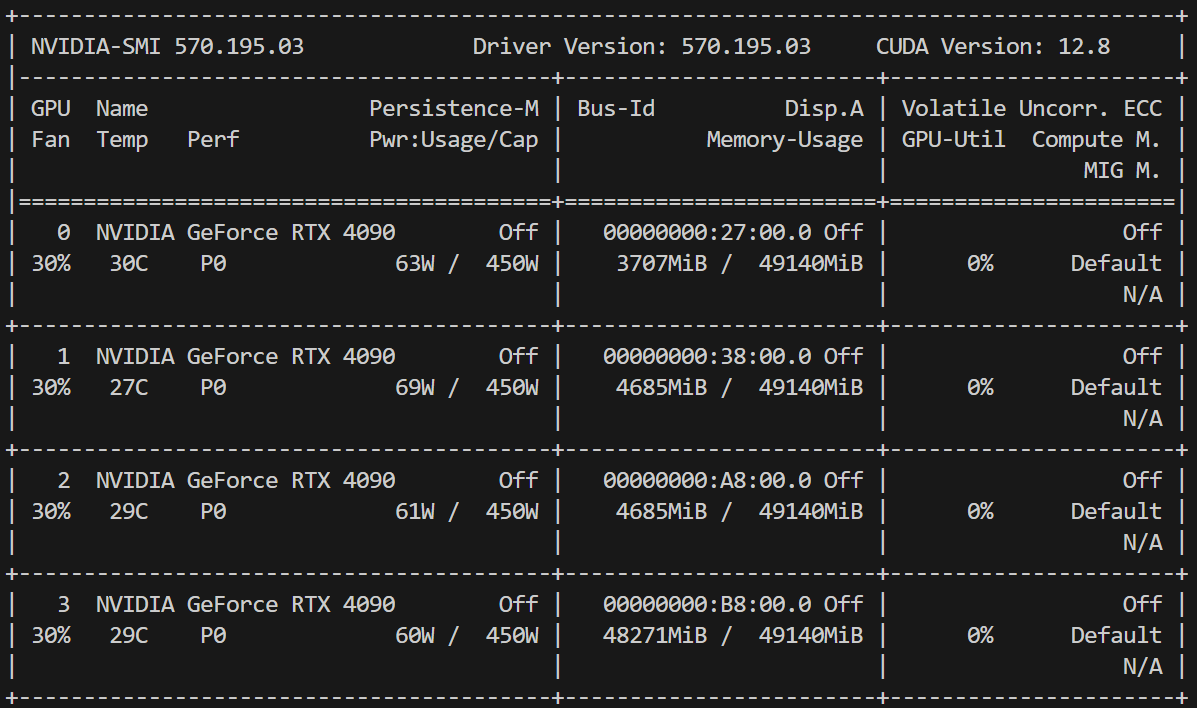Click the 'GPU-Util' column header
Viewport: 1197px width, 708px height.
click(953, 140)
